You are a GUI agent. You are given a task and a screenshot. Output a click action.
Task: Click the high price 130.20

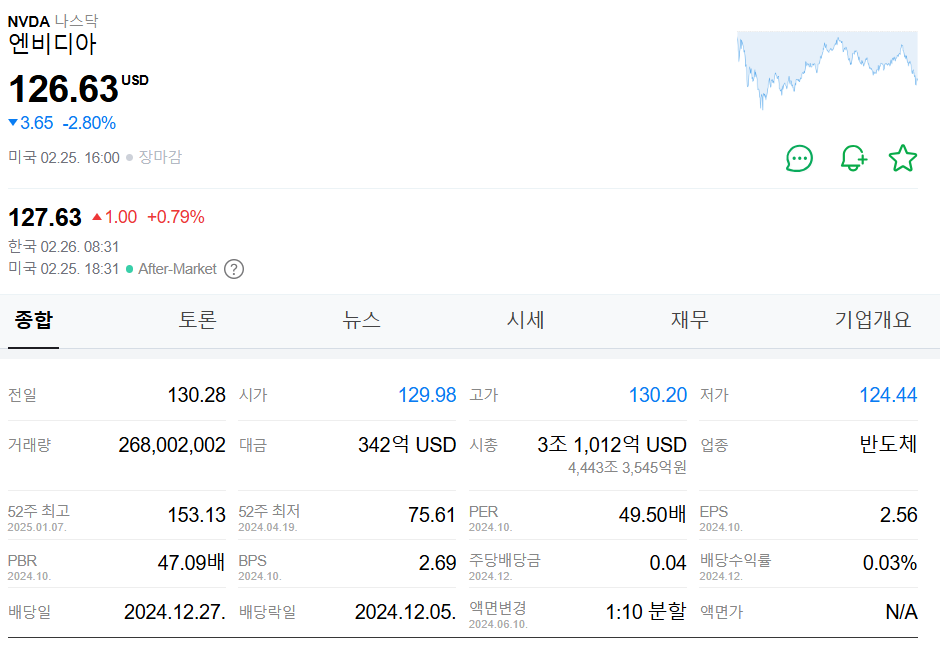coord(658,395)
